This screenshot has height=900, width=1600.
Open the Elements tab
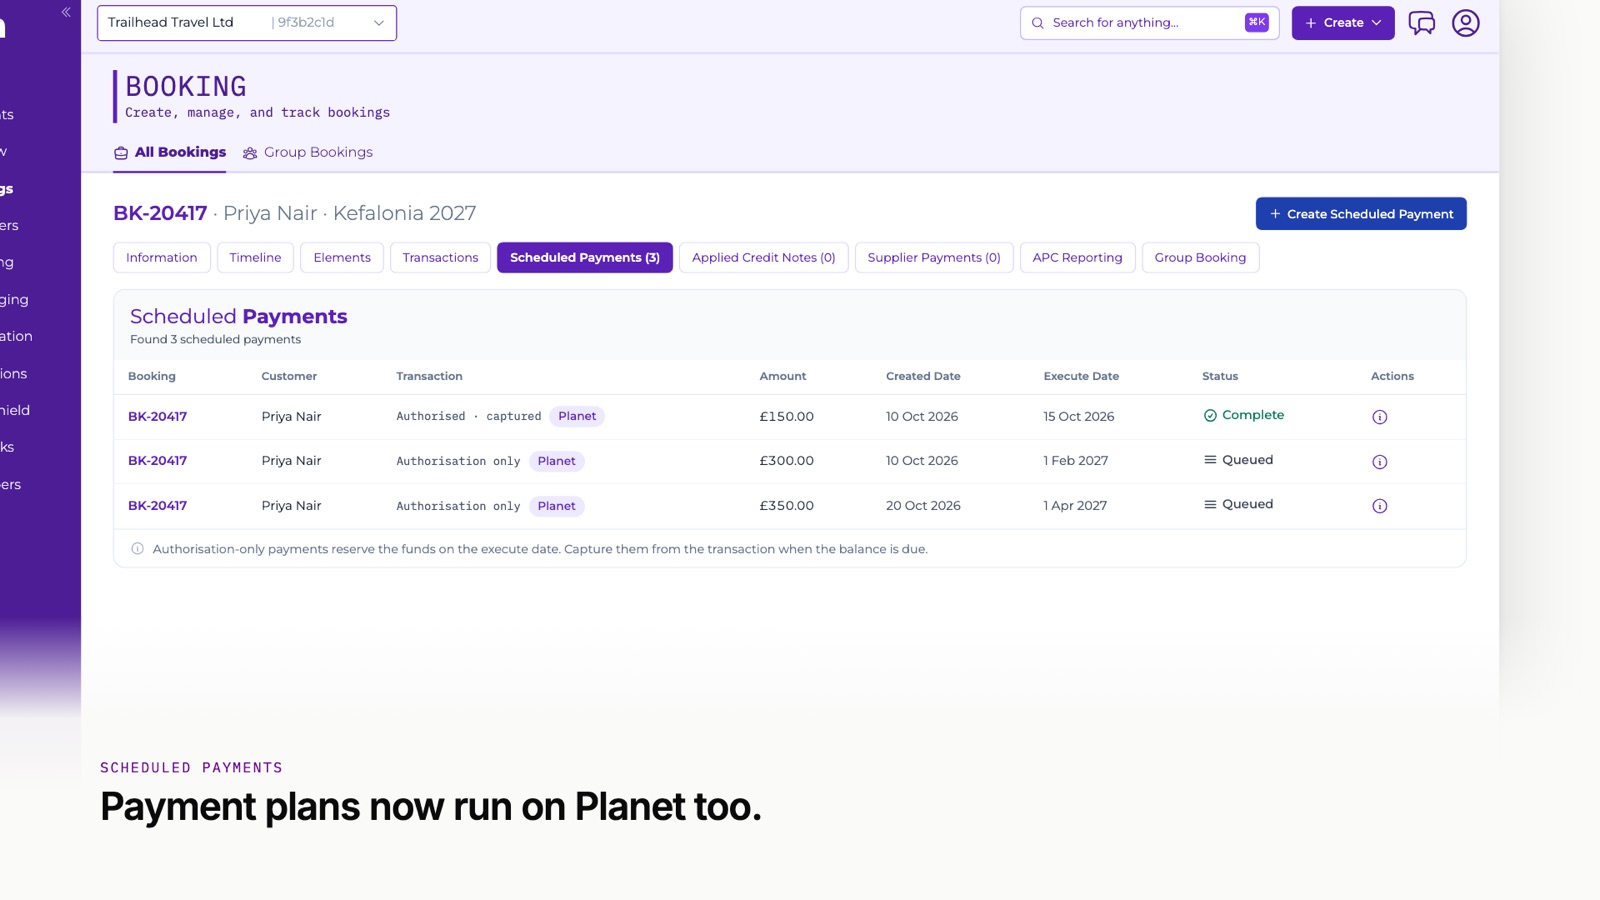342,258
